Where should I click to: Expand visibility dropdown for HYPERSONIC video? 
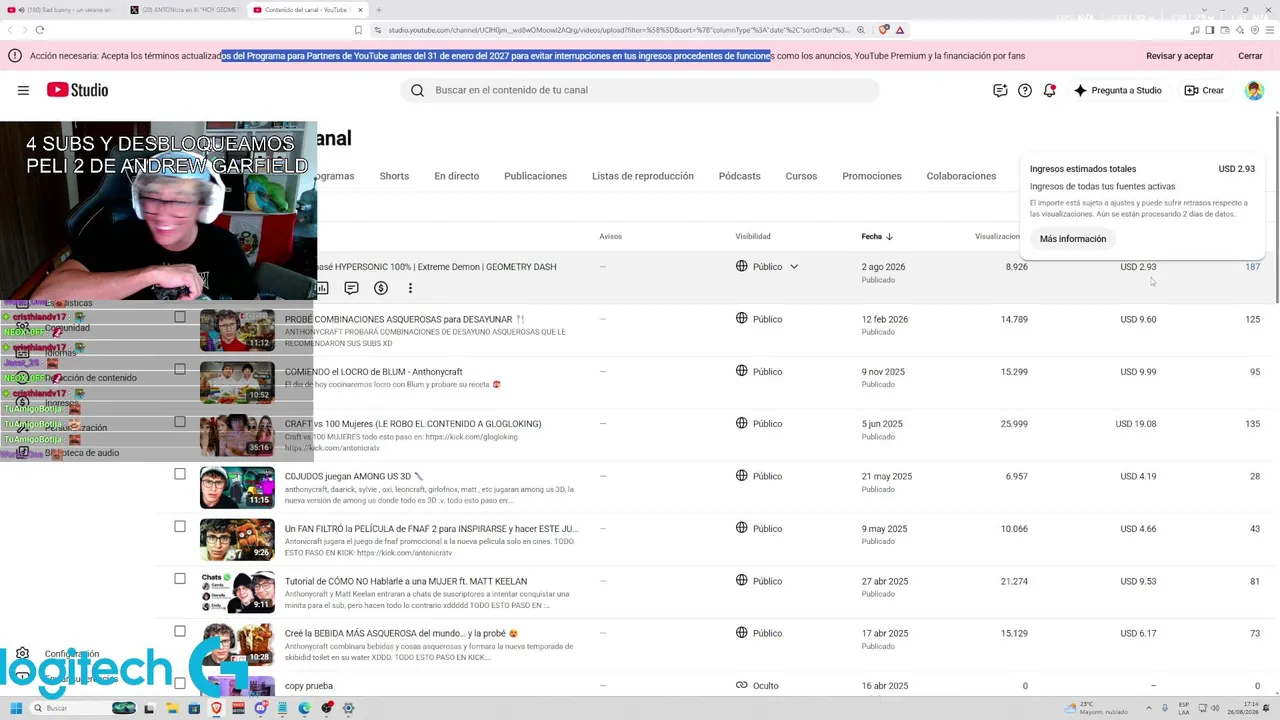coord(794,267)
